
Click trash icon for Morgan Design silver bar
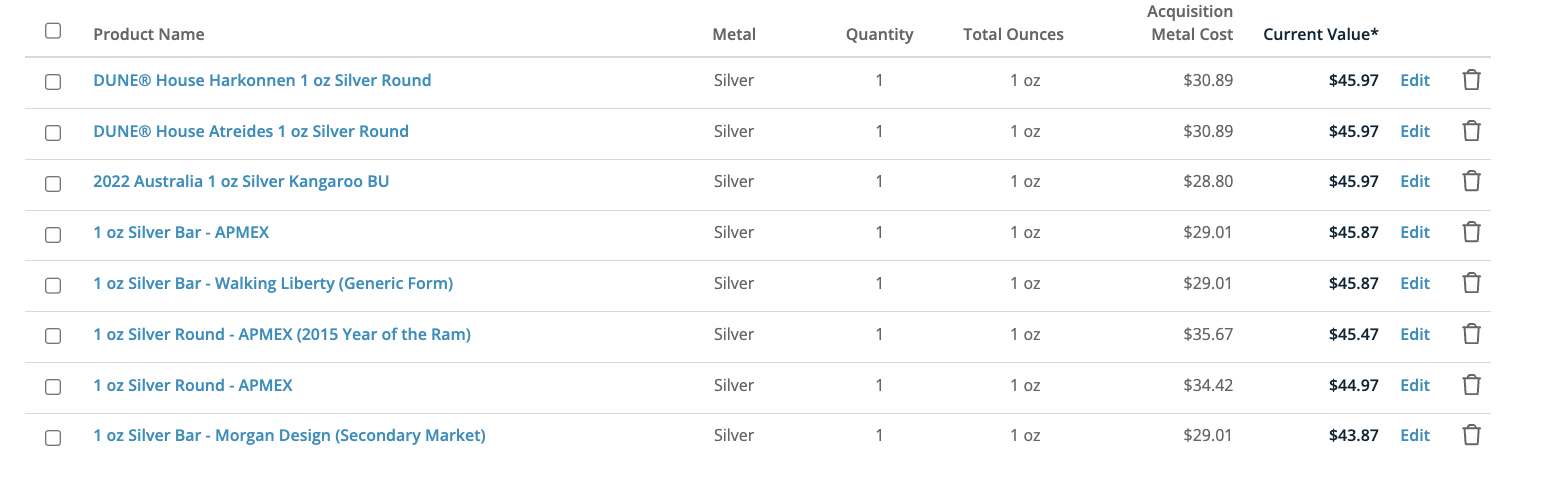tap(1471, 435)
